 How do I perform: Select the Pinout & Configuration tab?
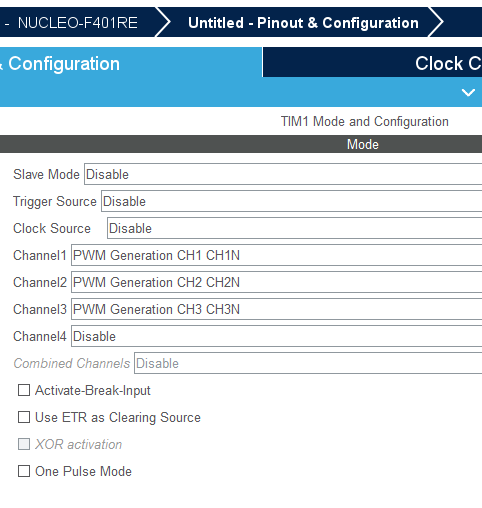tap(131, 62)
